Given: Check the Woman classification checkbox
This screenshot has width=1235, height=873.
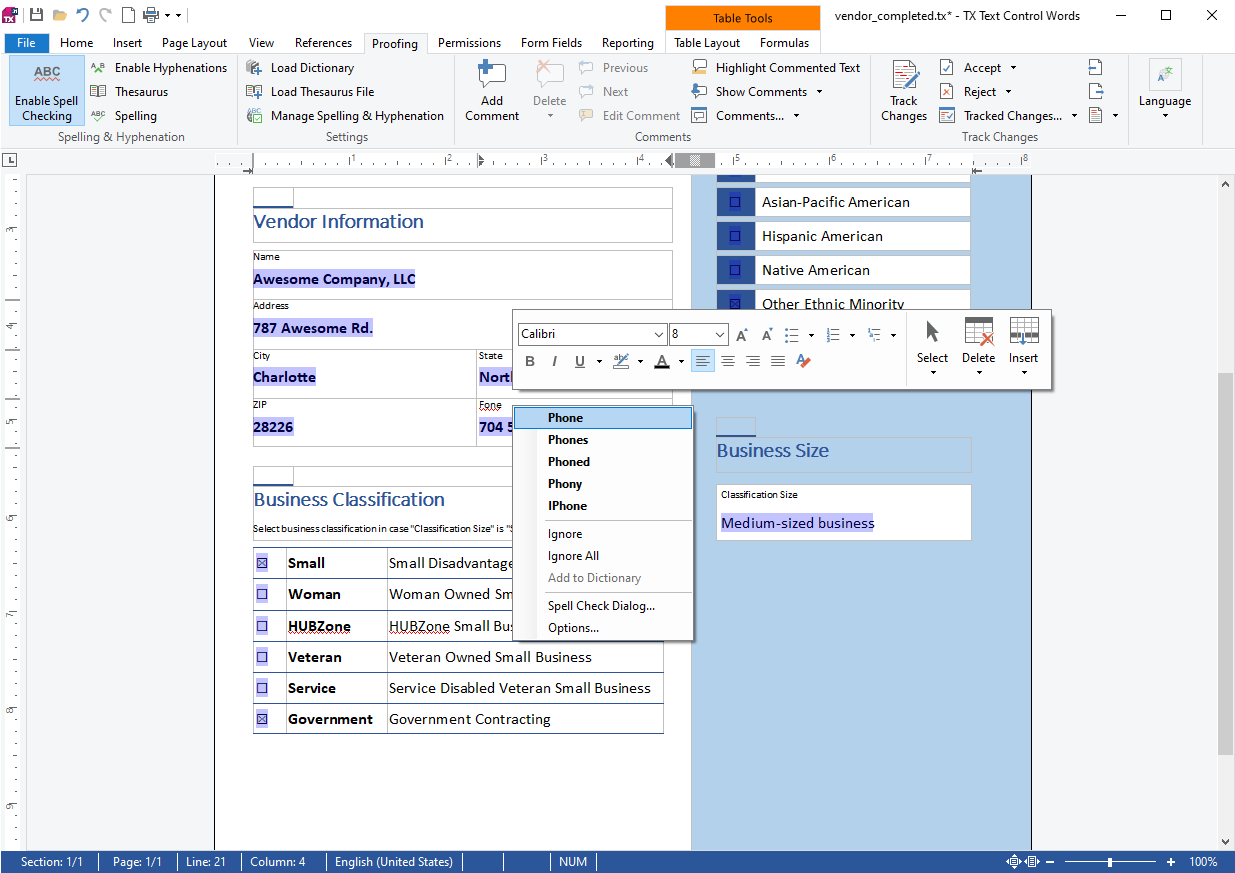Looking at the screenshot, I should tap(262, 594).
